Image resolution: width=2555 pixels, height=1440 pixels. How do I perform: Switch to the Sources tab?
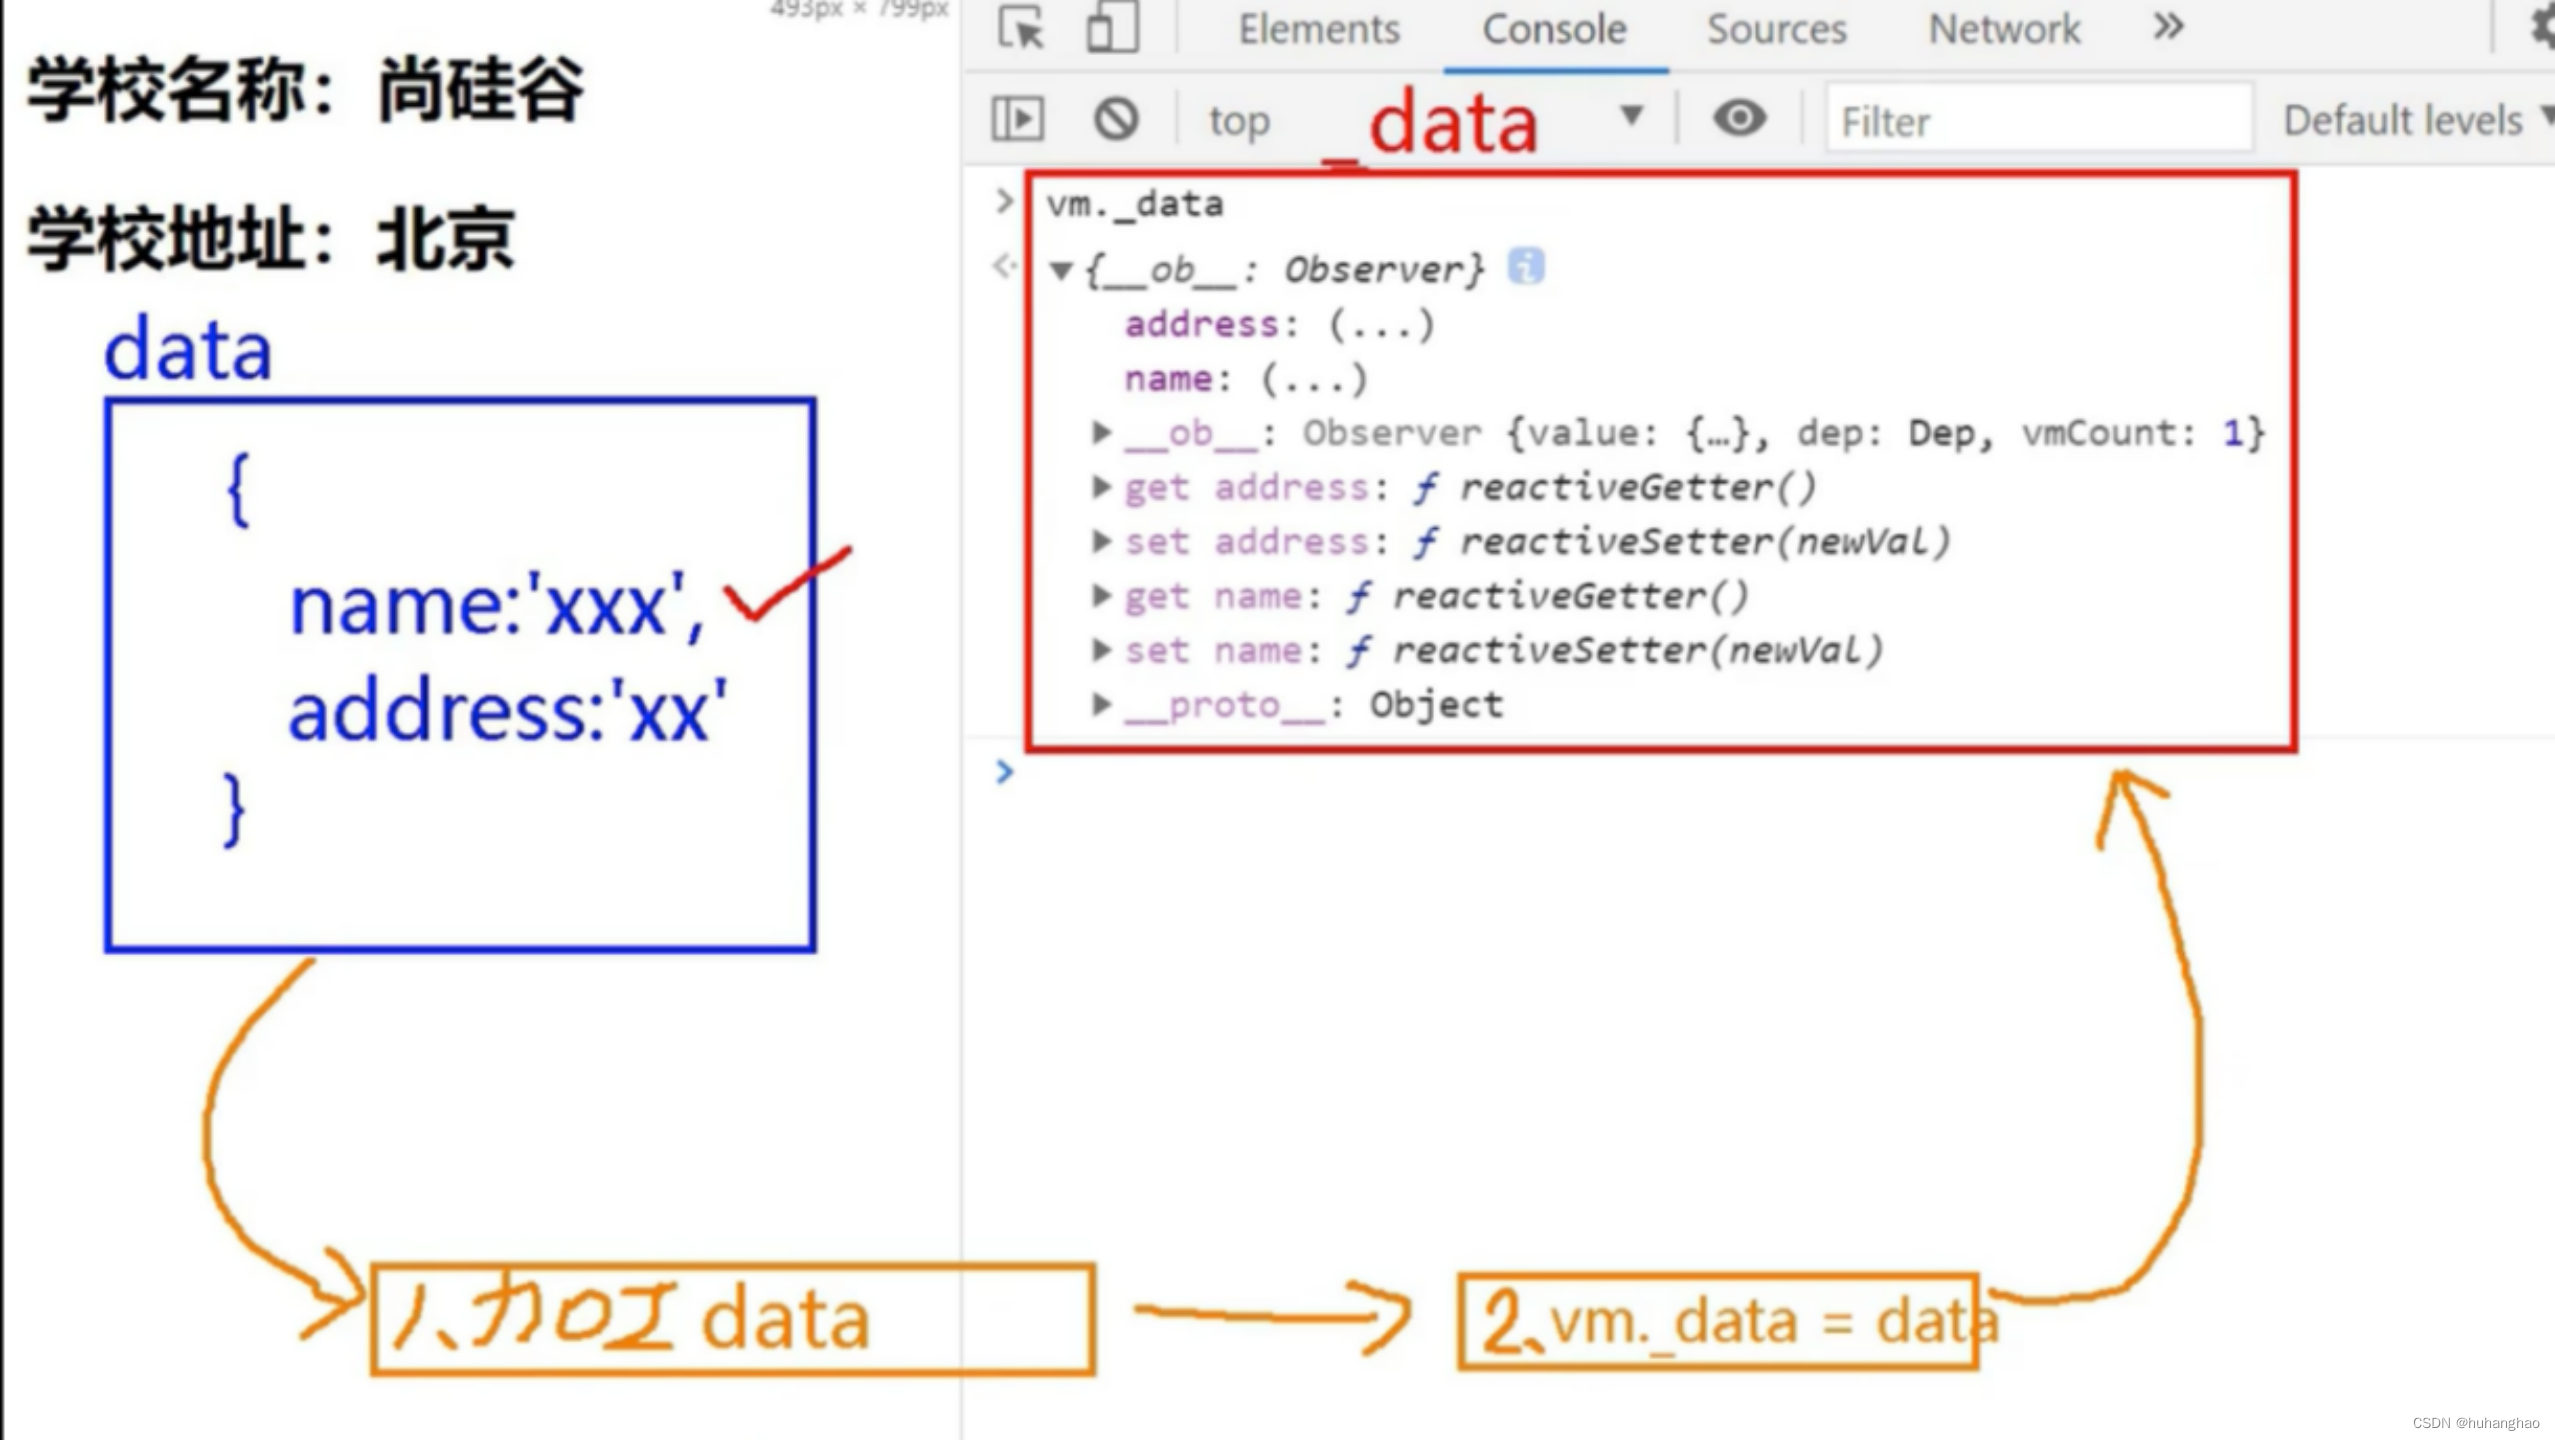(1776, 29)
